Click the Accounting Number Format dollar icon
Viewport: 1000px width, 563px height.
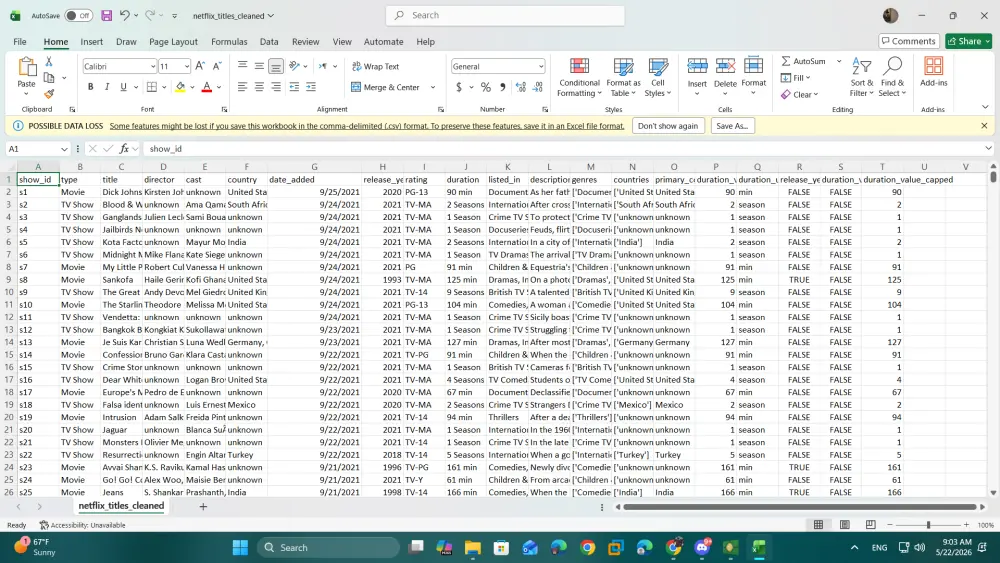(459, 87)
